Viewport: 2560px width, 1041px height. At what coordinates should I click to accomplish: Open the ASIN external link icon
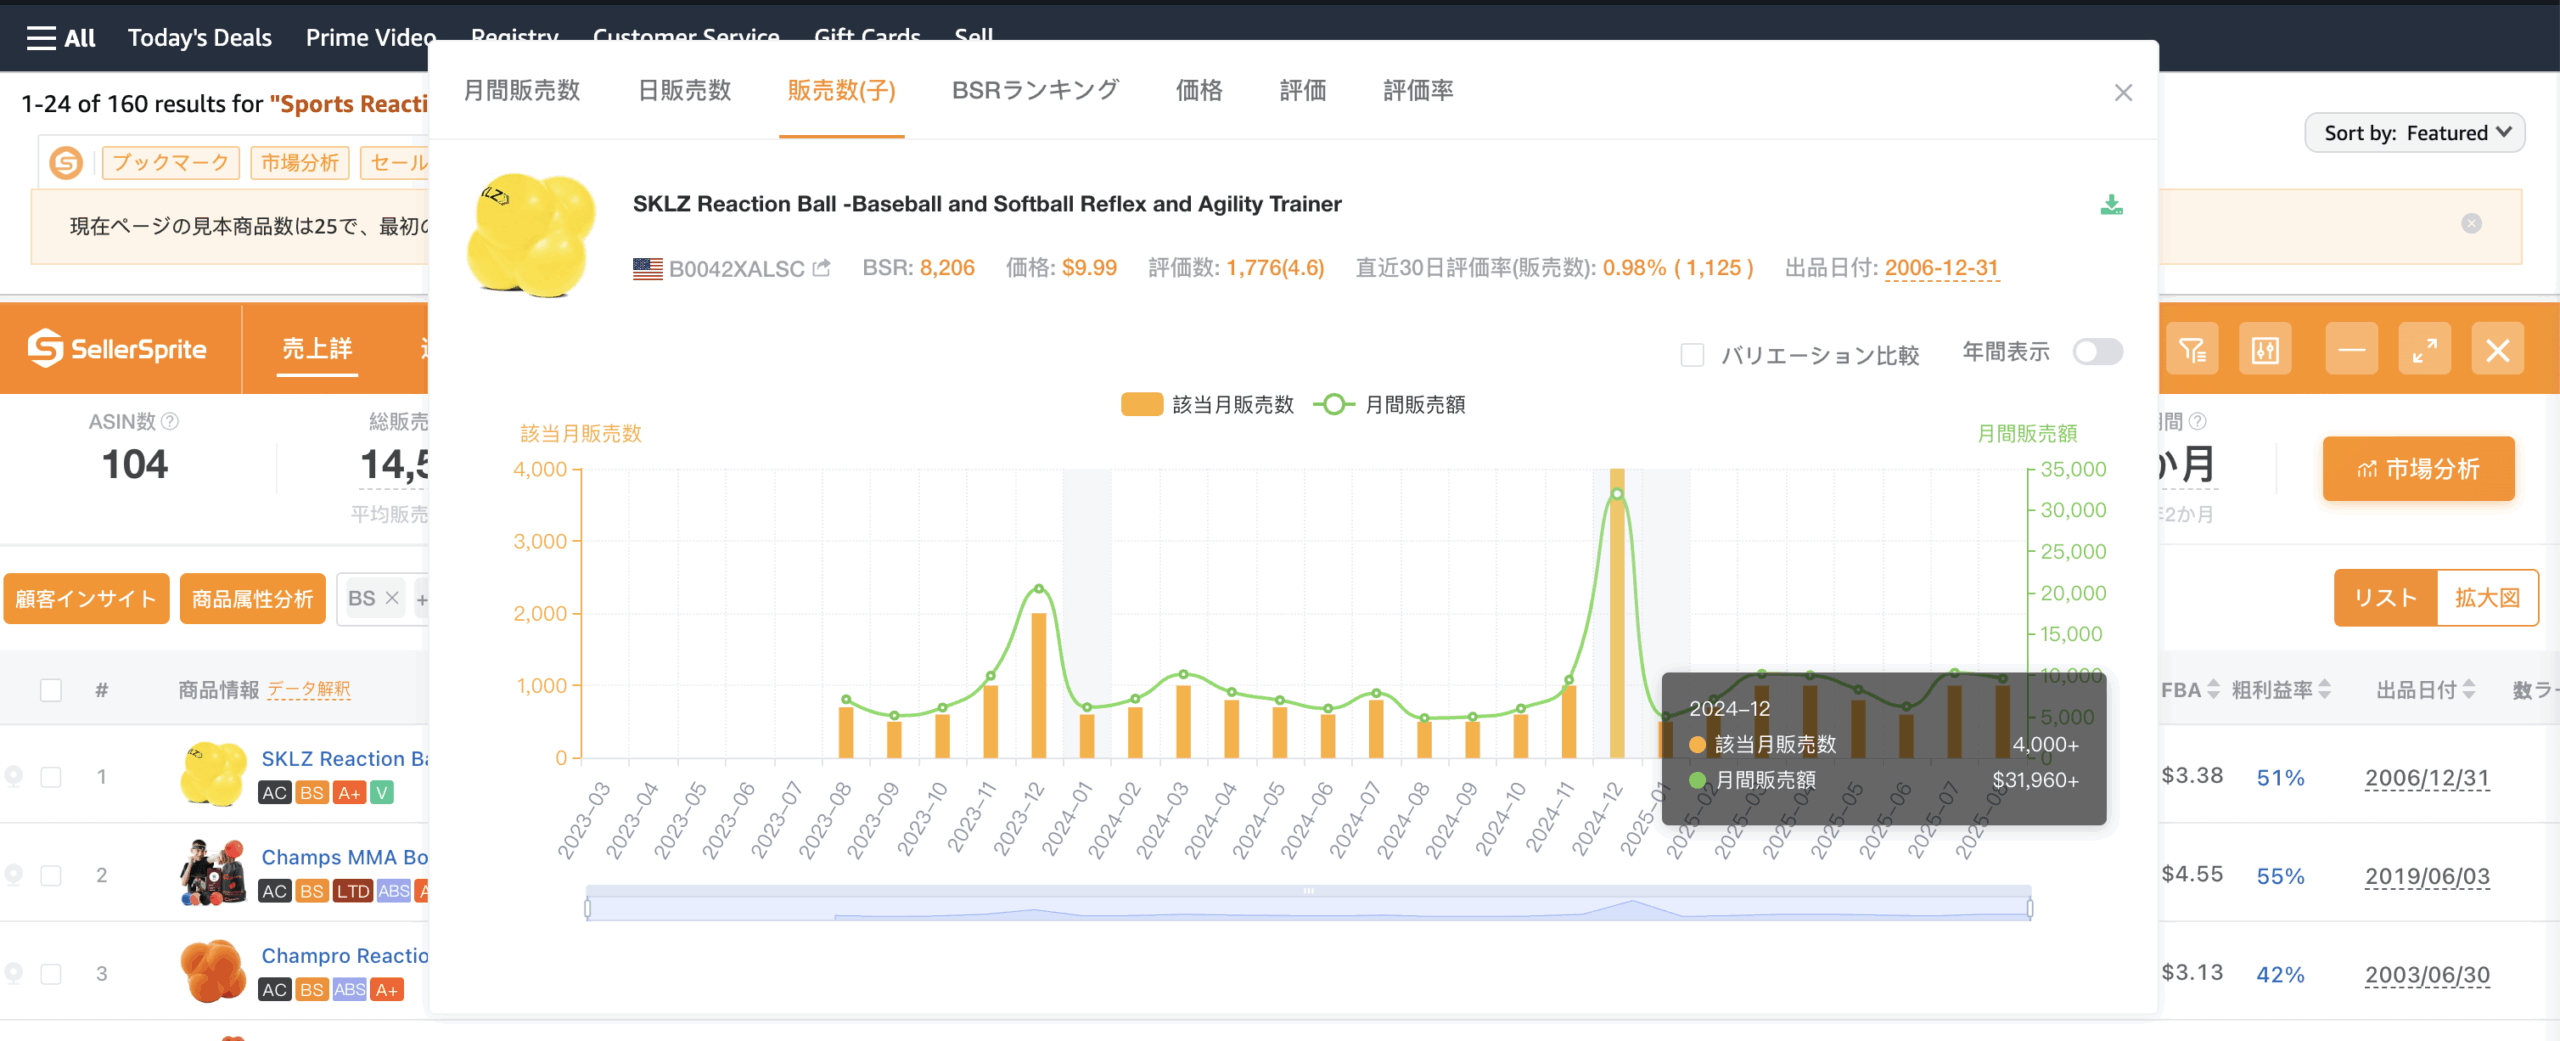(822, 268)
